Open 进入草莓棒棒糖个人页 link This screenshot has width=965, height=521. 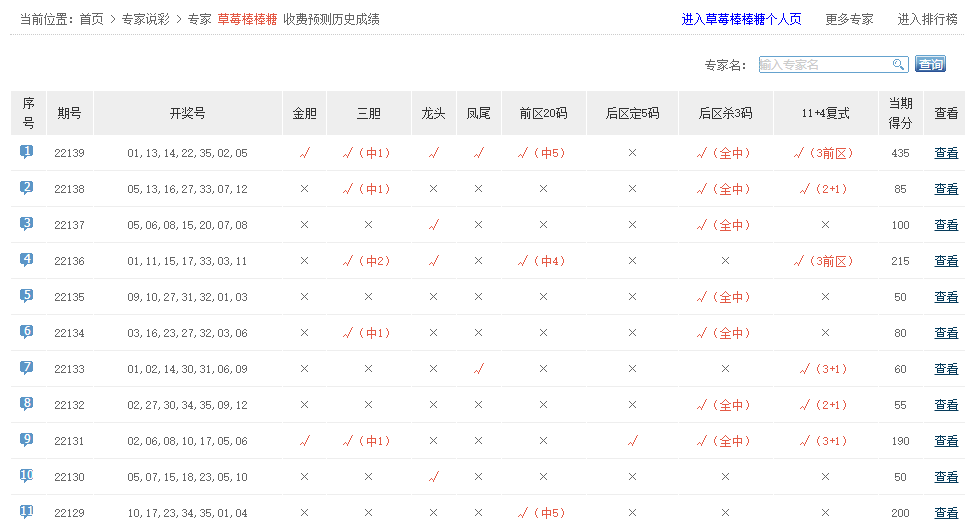(x=741, y=19)
